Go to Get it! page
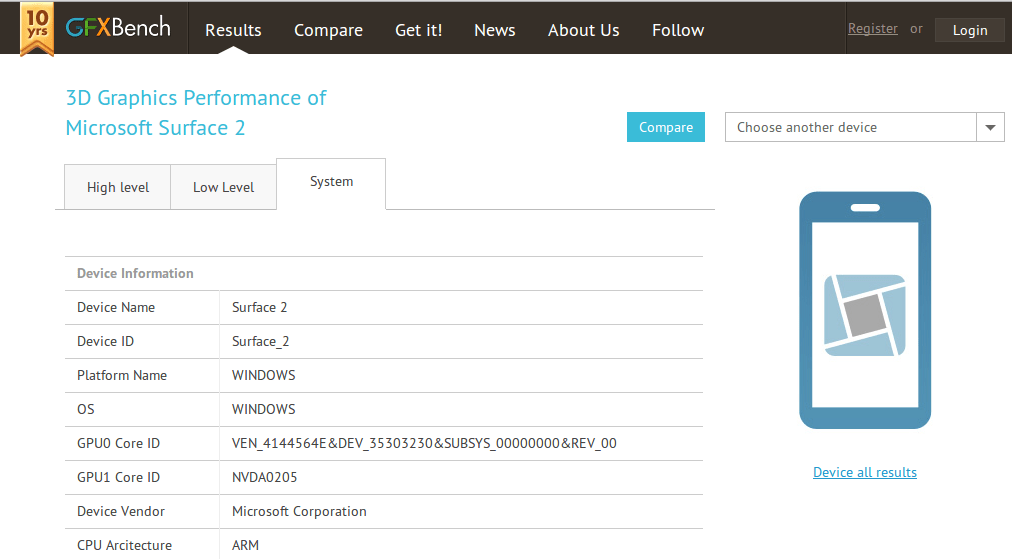1012x559 pixels. pos(418,30)
